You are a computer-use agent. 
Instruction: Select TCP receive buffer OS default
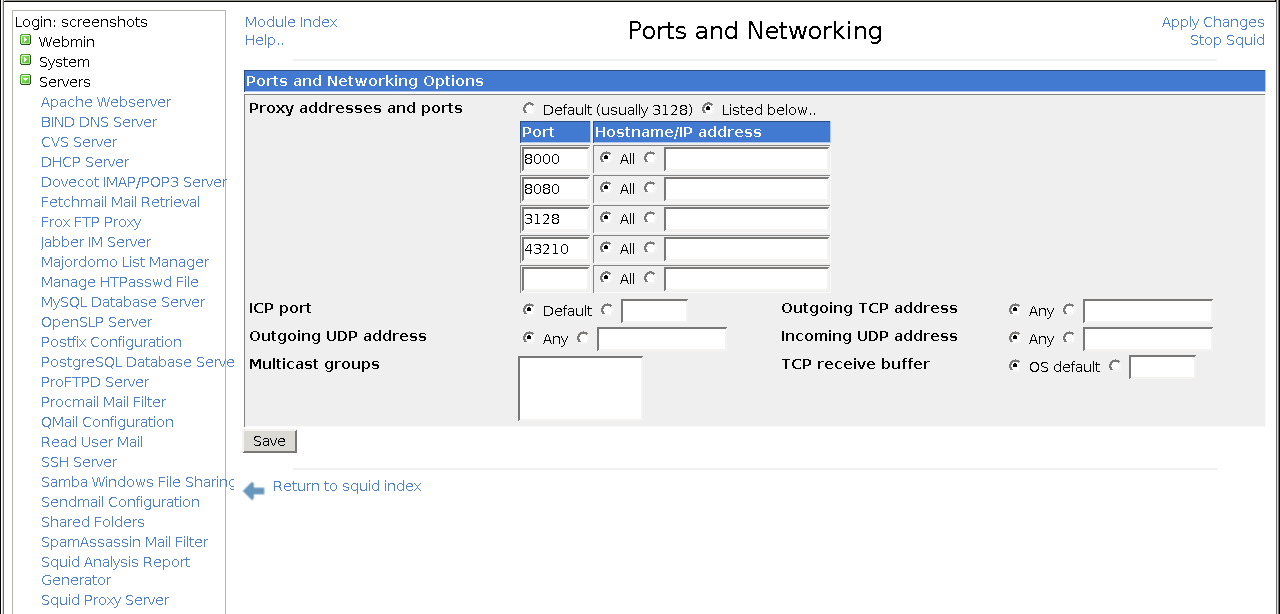[x=1015, y=366]
